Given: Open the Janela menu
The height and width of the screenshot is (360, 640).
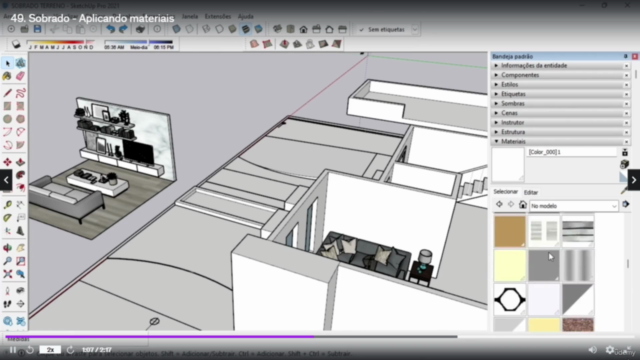Looking at the screenshot, I should (190, 16).
